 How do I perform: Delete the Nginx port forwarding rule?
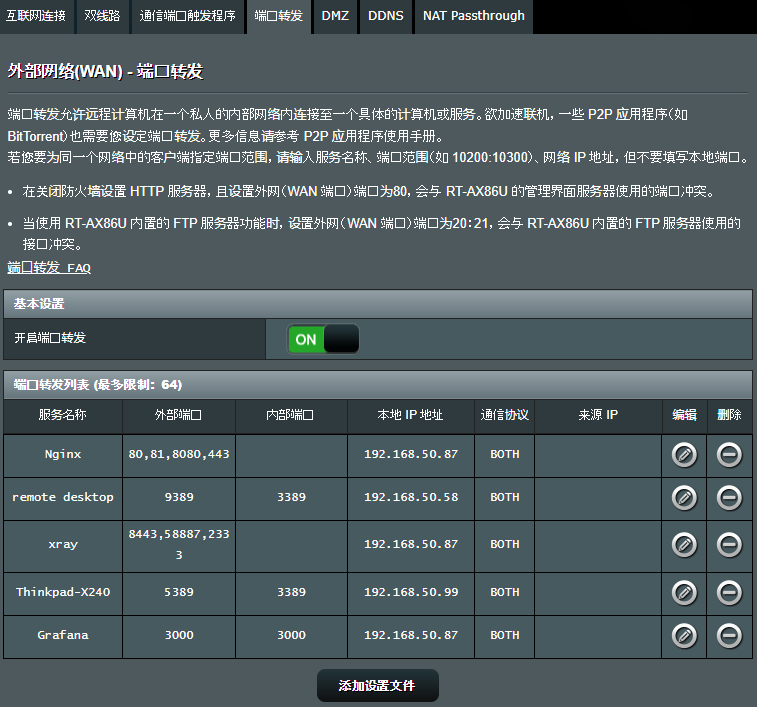pyautogui.click(x=729, y=454)
